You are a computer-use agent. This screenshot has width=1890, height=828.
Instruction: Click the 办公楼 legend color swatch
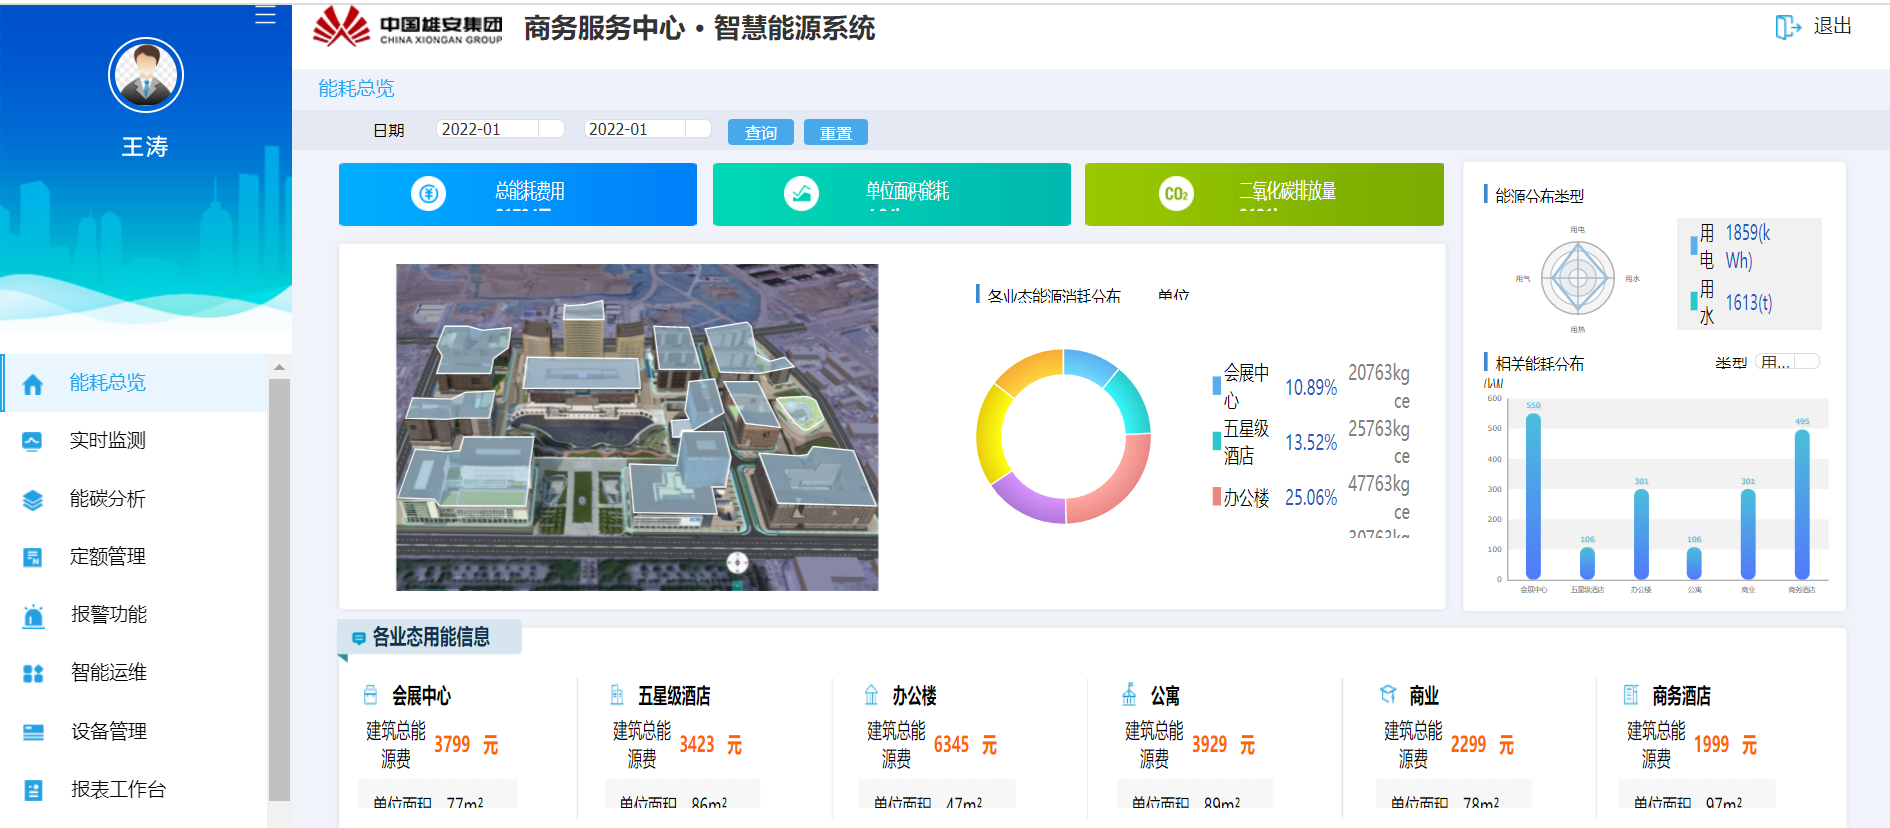coord(1216,496)
